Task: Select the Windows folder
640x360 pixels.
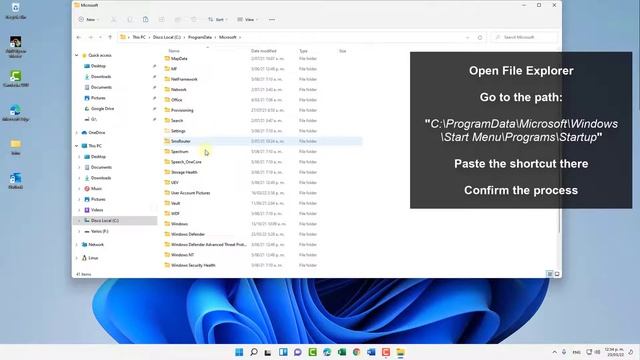Action: (179, 224)
